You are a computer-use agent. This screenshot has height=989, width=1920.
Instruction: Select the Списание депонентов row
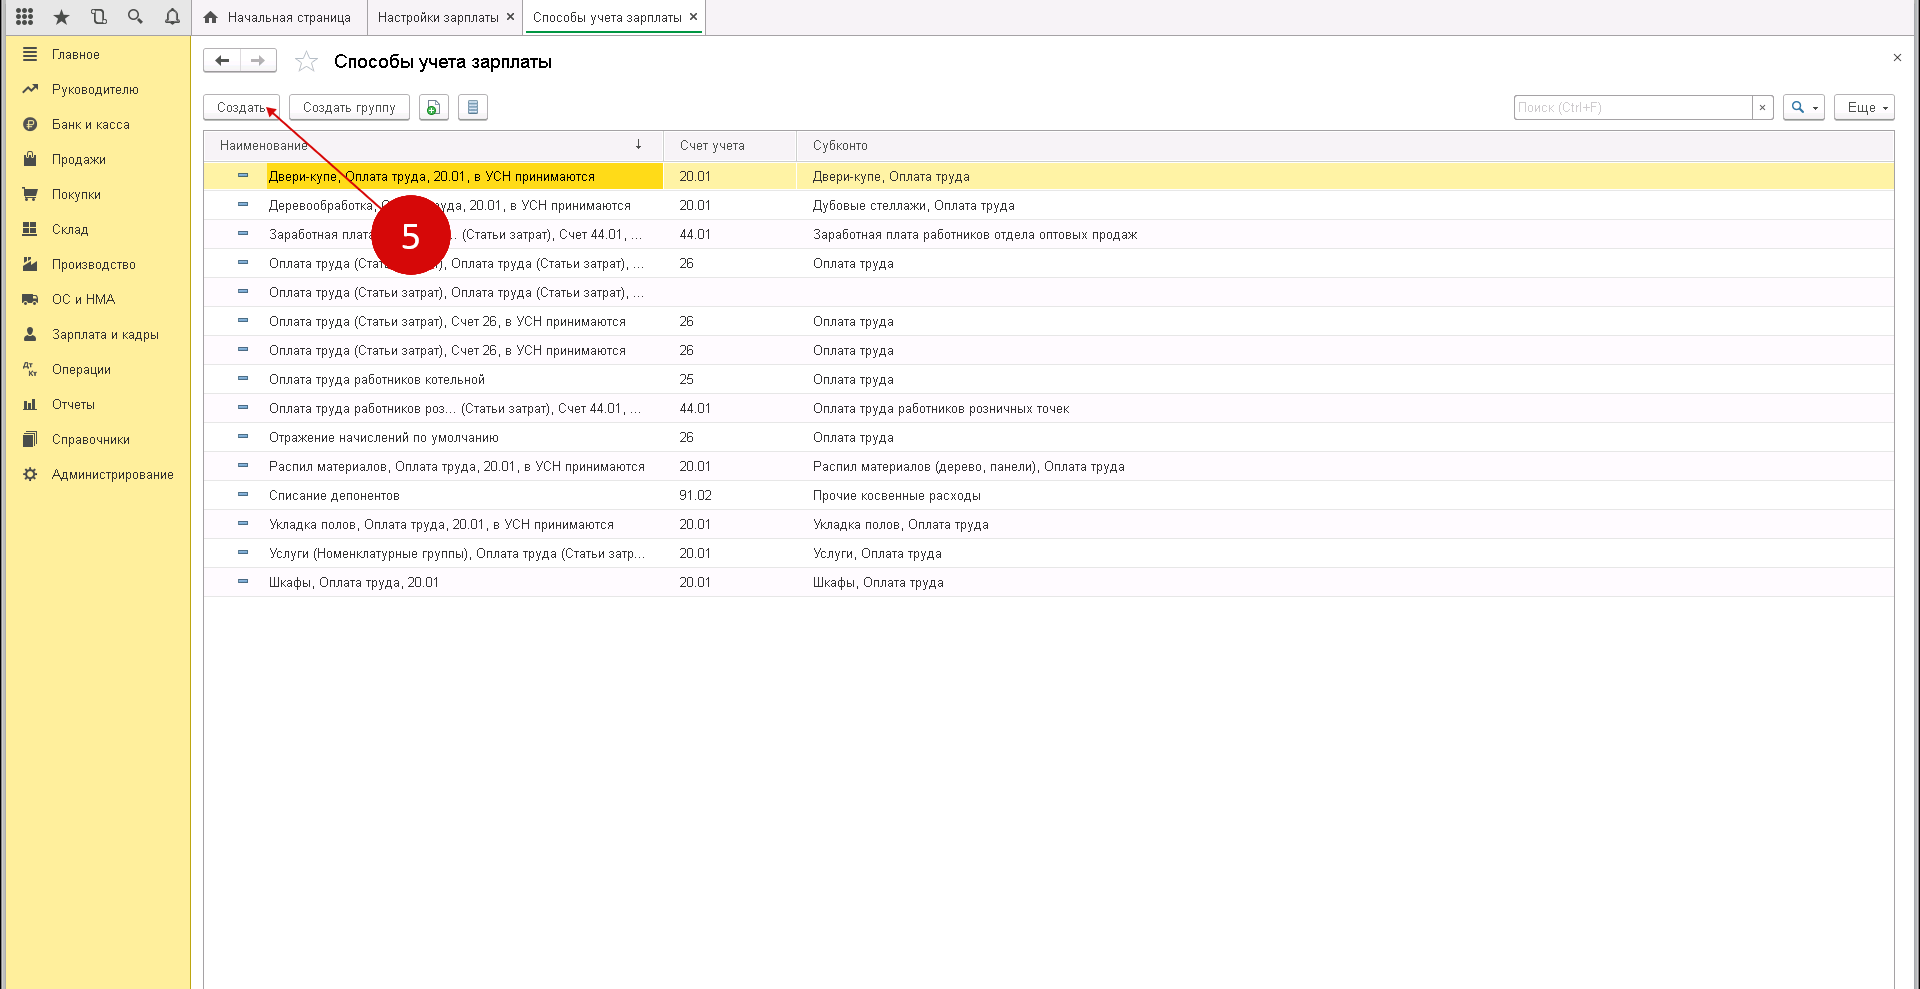point(334,496)
